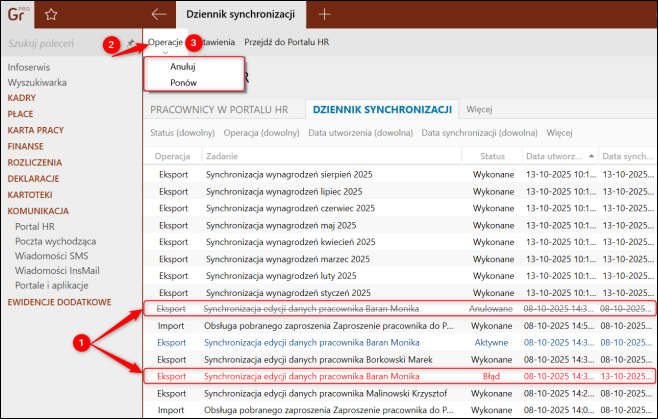Click the back arrow in tab bar

pyautogui.click(x=158, y=14)
